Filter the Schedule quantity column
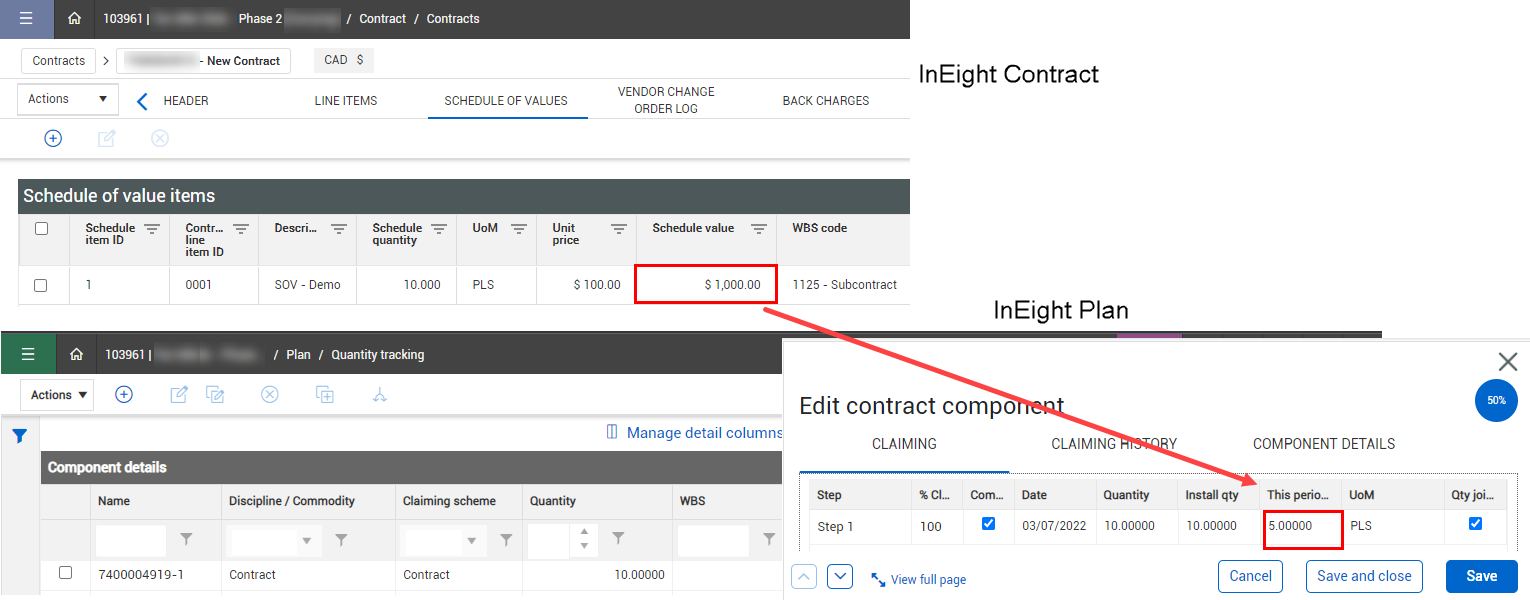The height and width of the screenshot is (600, 1530). point(439,228)
